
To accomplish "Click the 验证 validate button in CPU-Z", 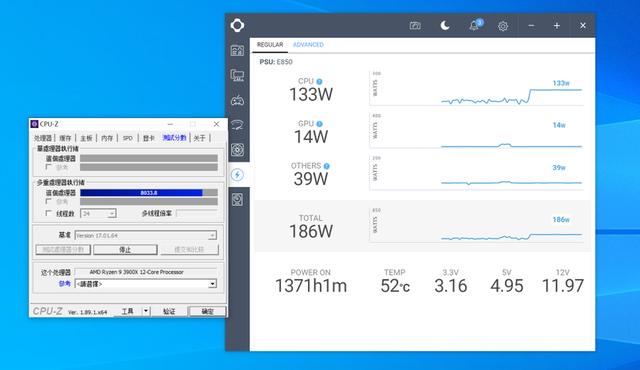I will click(169, 311).
